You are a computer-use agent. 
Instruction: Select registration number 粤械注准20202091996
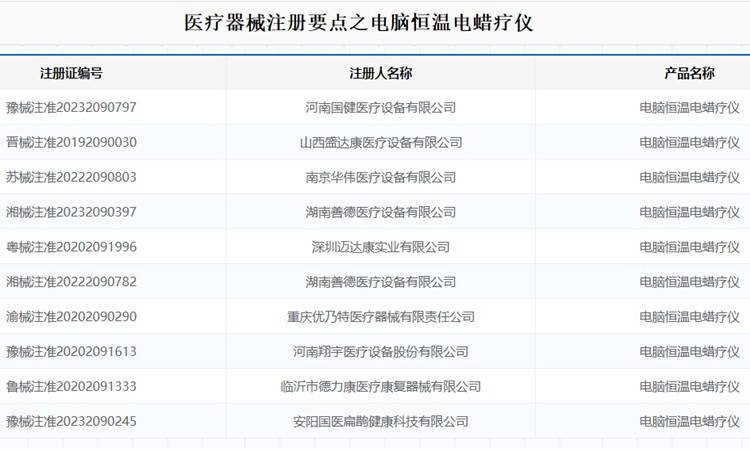tap(71, 247)
